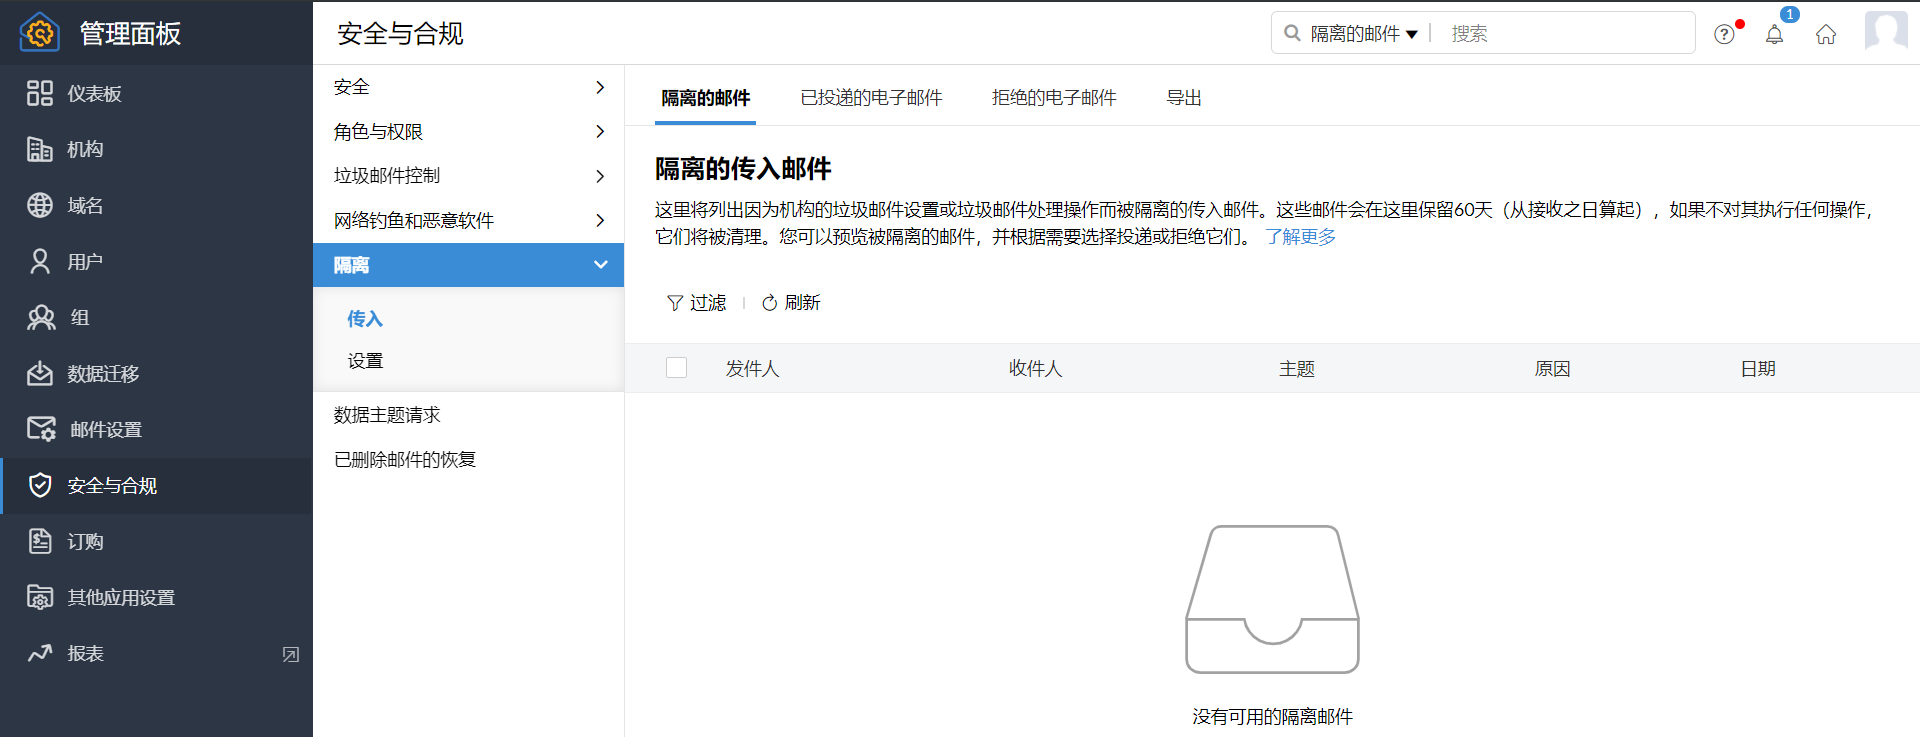Image resolution: width=1920 pixels, height=737 pixels.
Task: Click the 原因 column header
Action: [1552, 368]
